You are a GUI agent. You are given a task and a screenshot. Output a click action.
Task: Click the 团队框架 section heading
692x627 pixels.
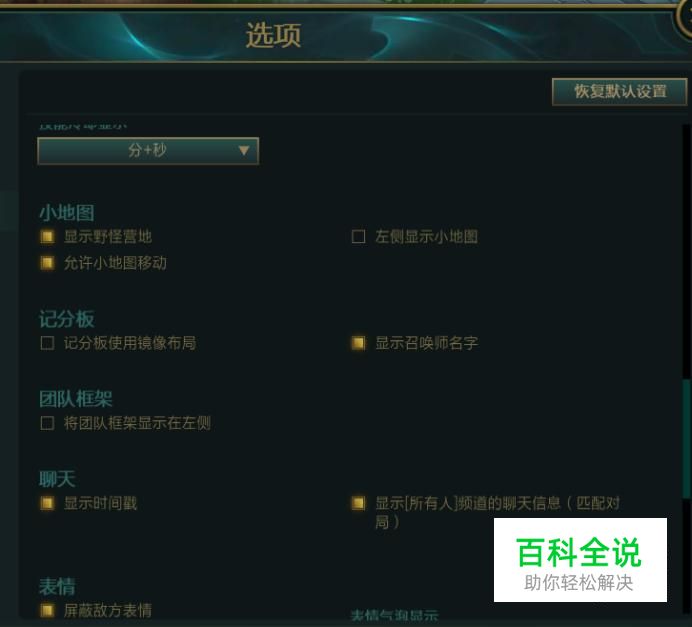75,399
